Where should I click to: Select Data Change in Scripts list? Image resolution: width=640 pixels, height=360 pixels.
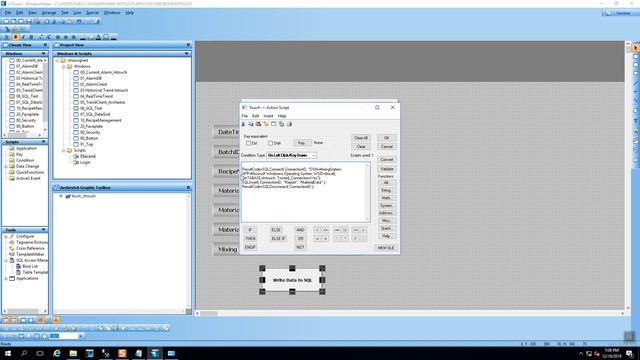[27, 167]
